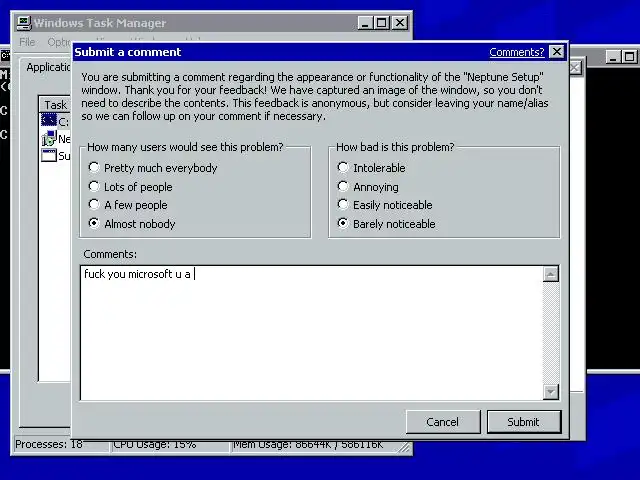Select the window icon task starting with 'Su'

49,156
